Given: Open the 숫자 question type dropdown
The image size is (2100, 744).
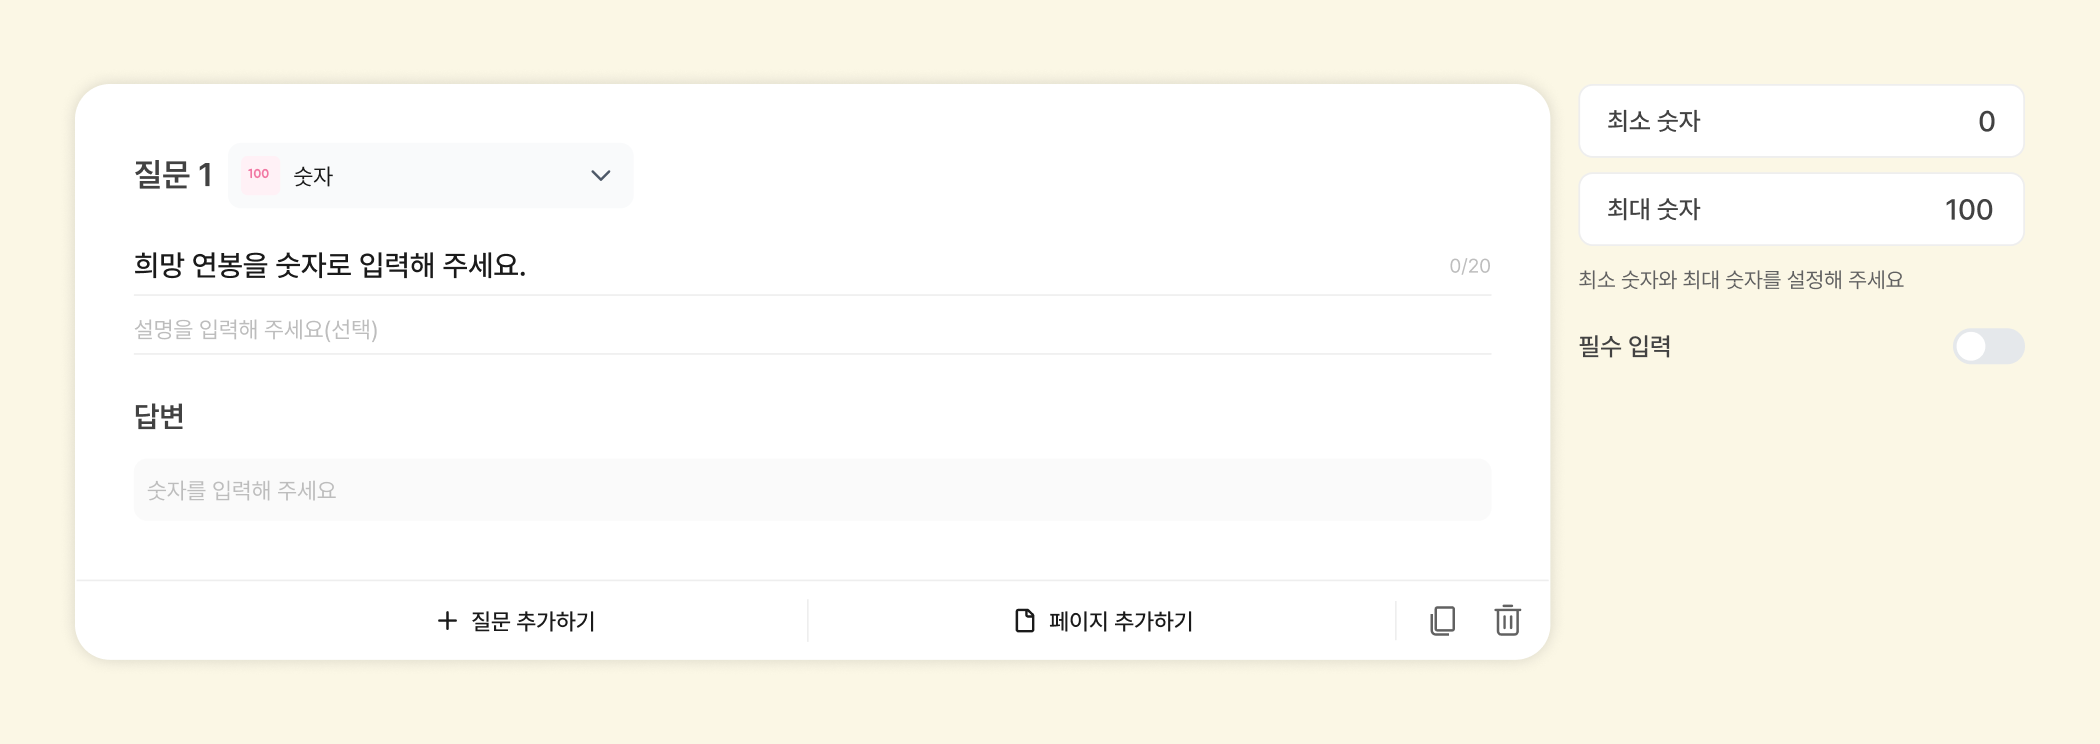Looking at the screenshot, I should coord(430,176).
